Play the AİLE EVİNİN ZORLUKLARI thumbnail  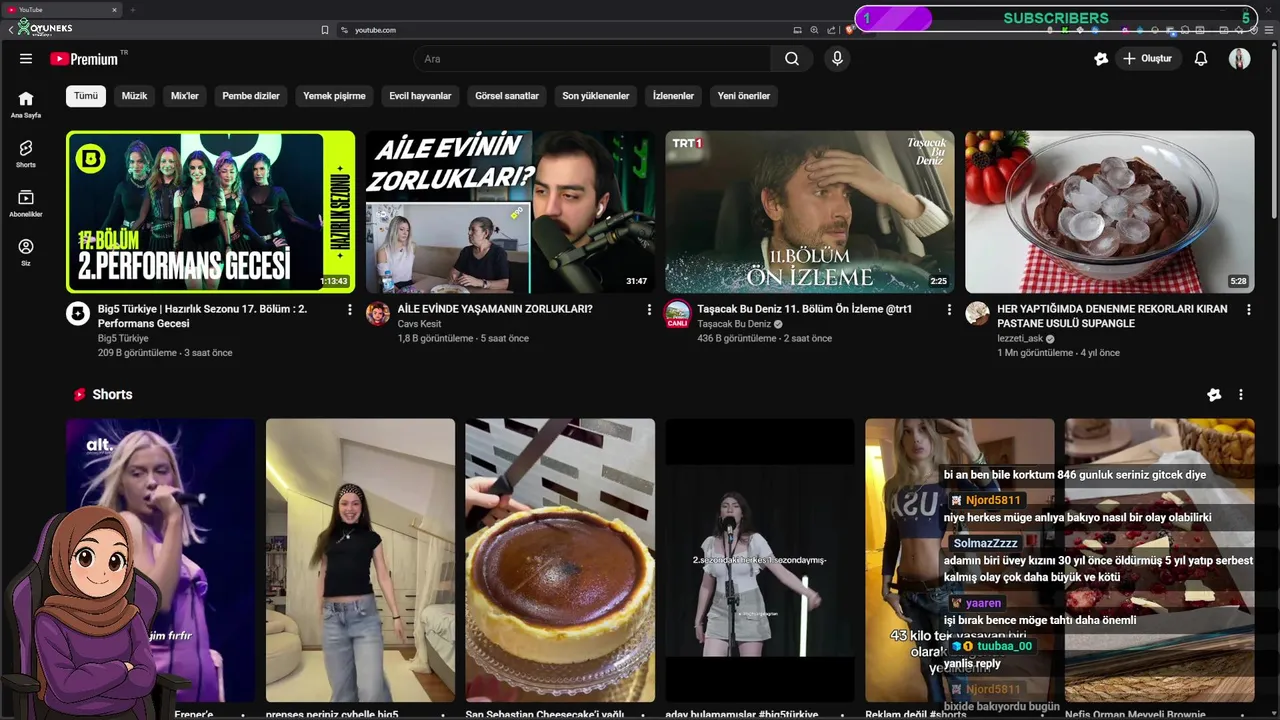pyautogui.click(x=510, y=211)
